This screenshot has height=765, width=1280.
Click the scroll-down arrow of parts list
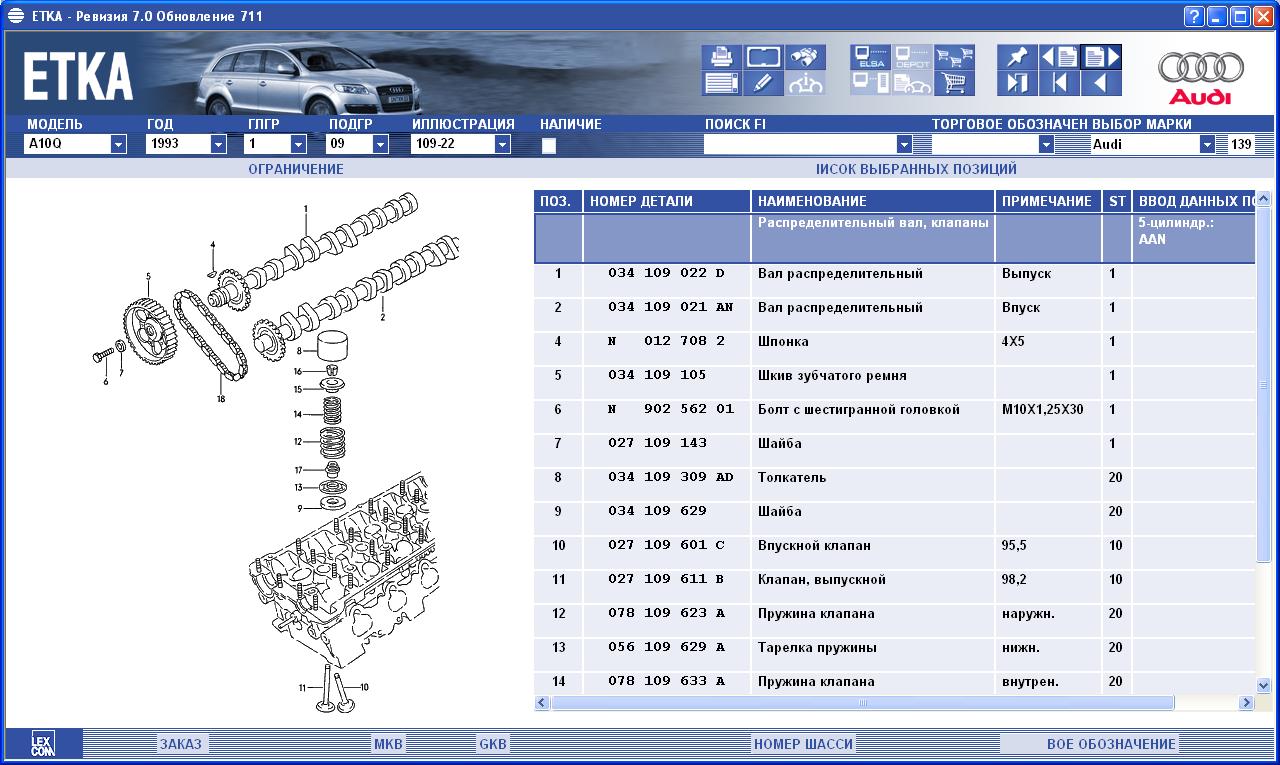[x=1263, y=686]
